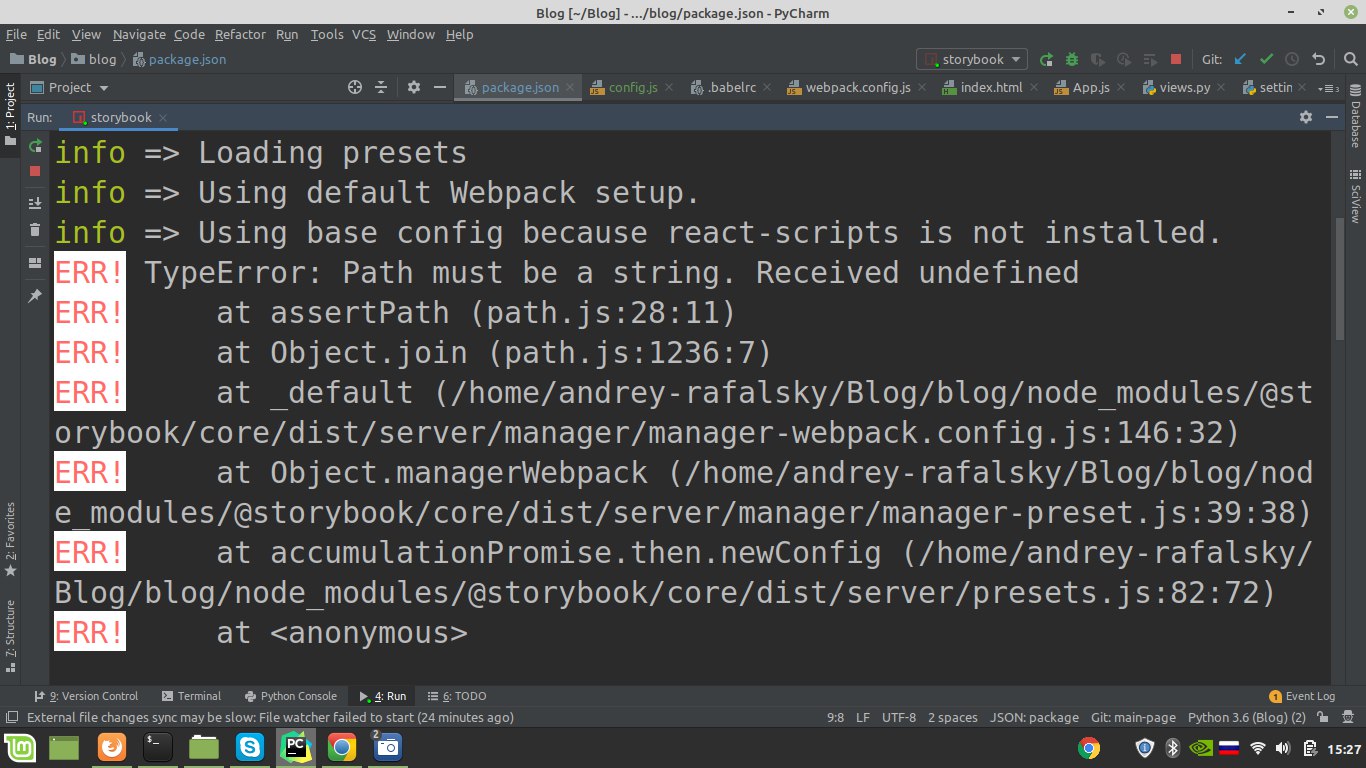Open the Linux Mint start menu

click(20, 747)
